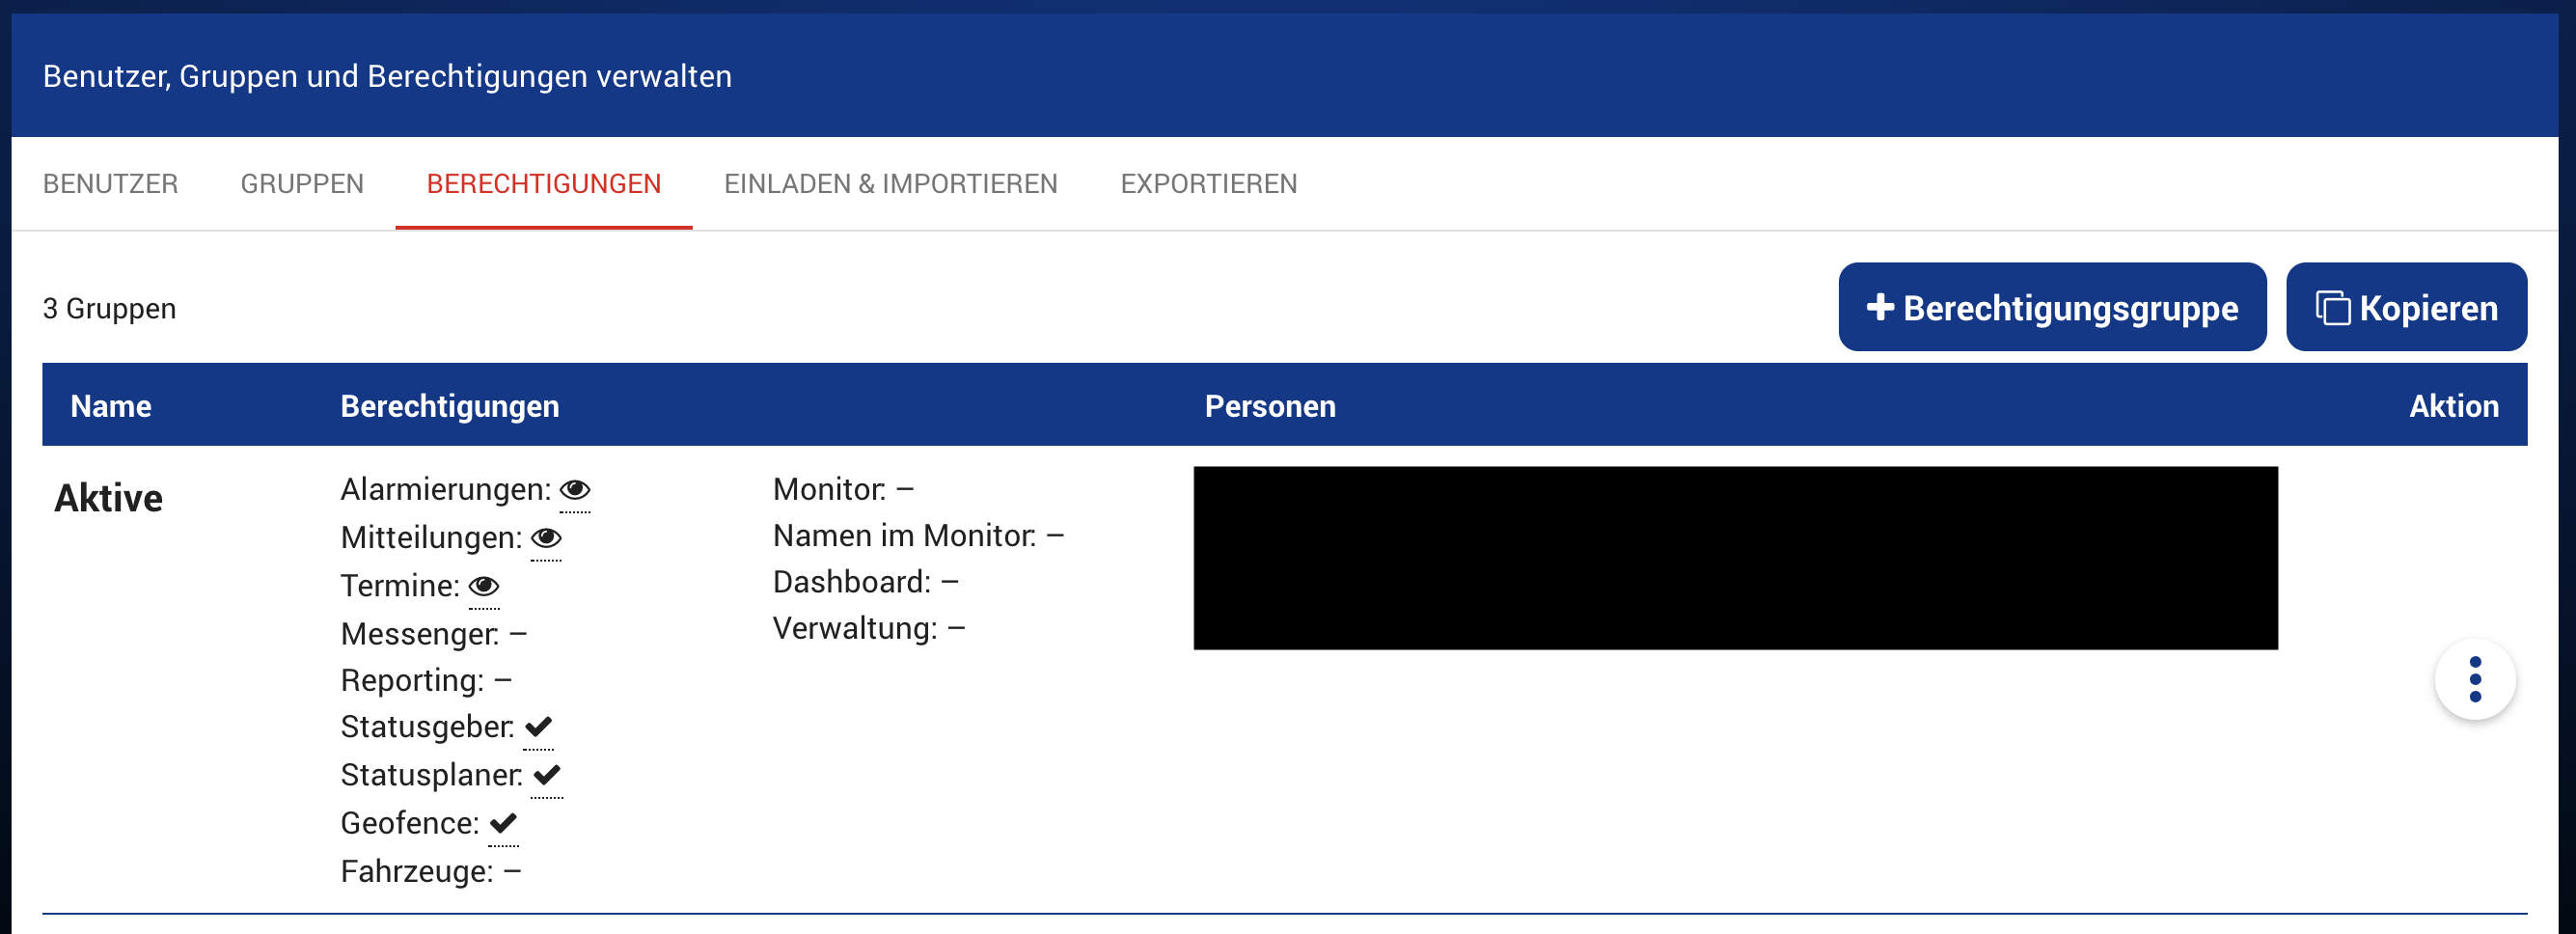Click the Aktion column header

[x=2453, y=406]
